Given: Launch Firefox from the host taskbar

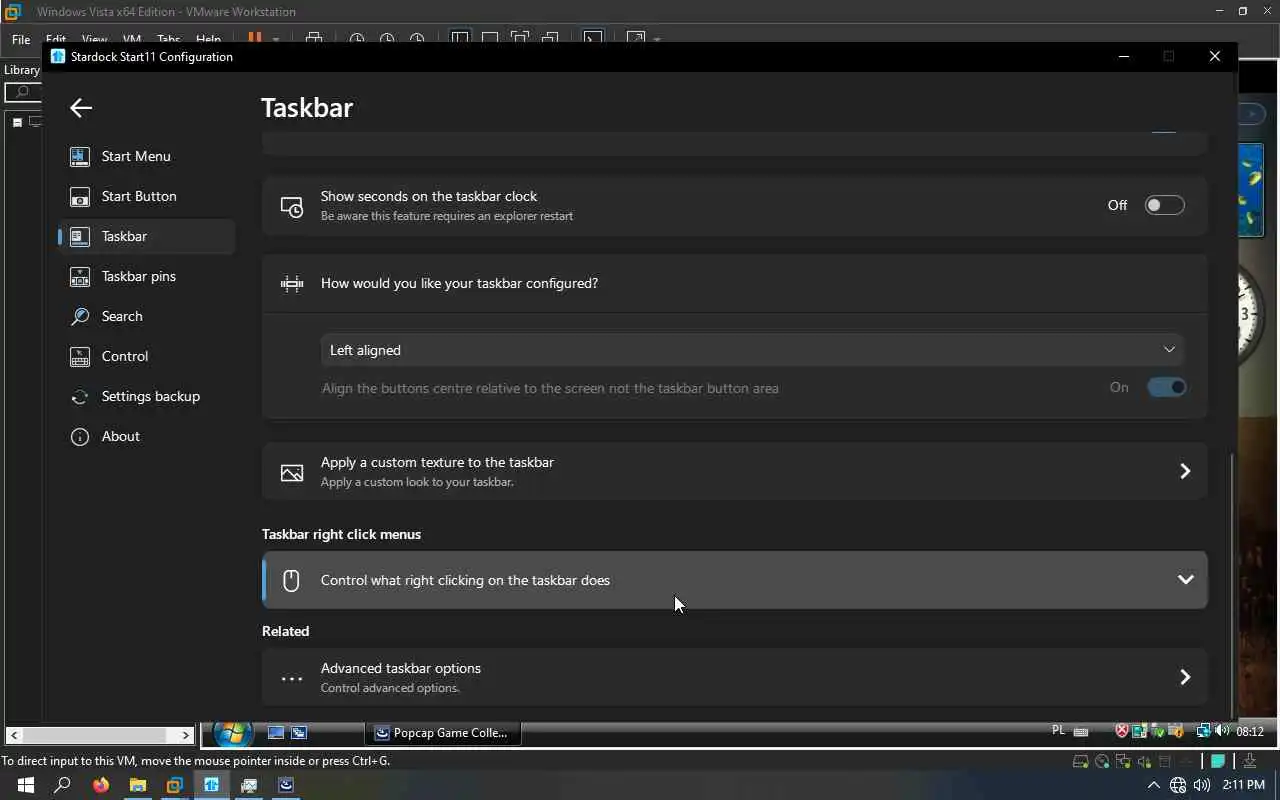Looking at the screenshot, I should click(x=100, y=785).
